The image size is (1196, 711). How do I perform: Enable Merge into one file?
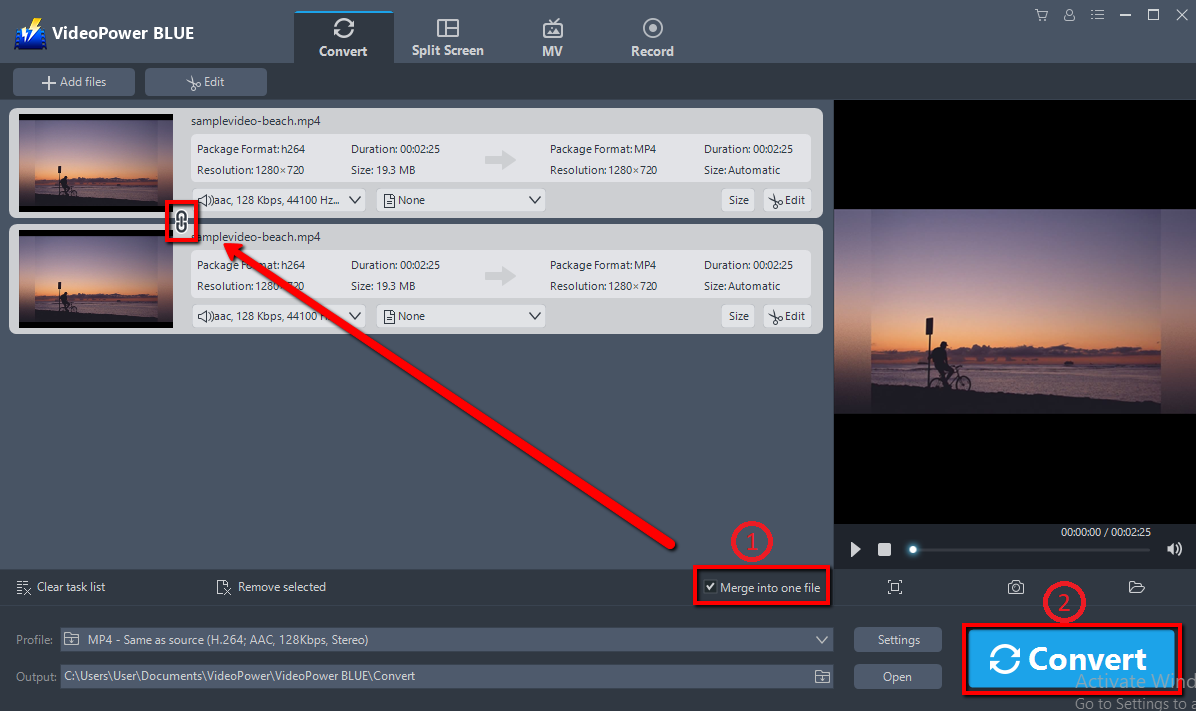pos(710,587)
